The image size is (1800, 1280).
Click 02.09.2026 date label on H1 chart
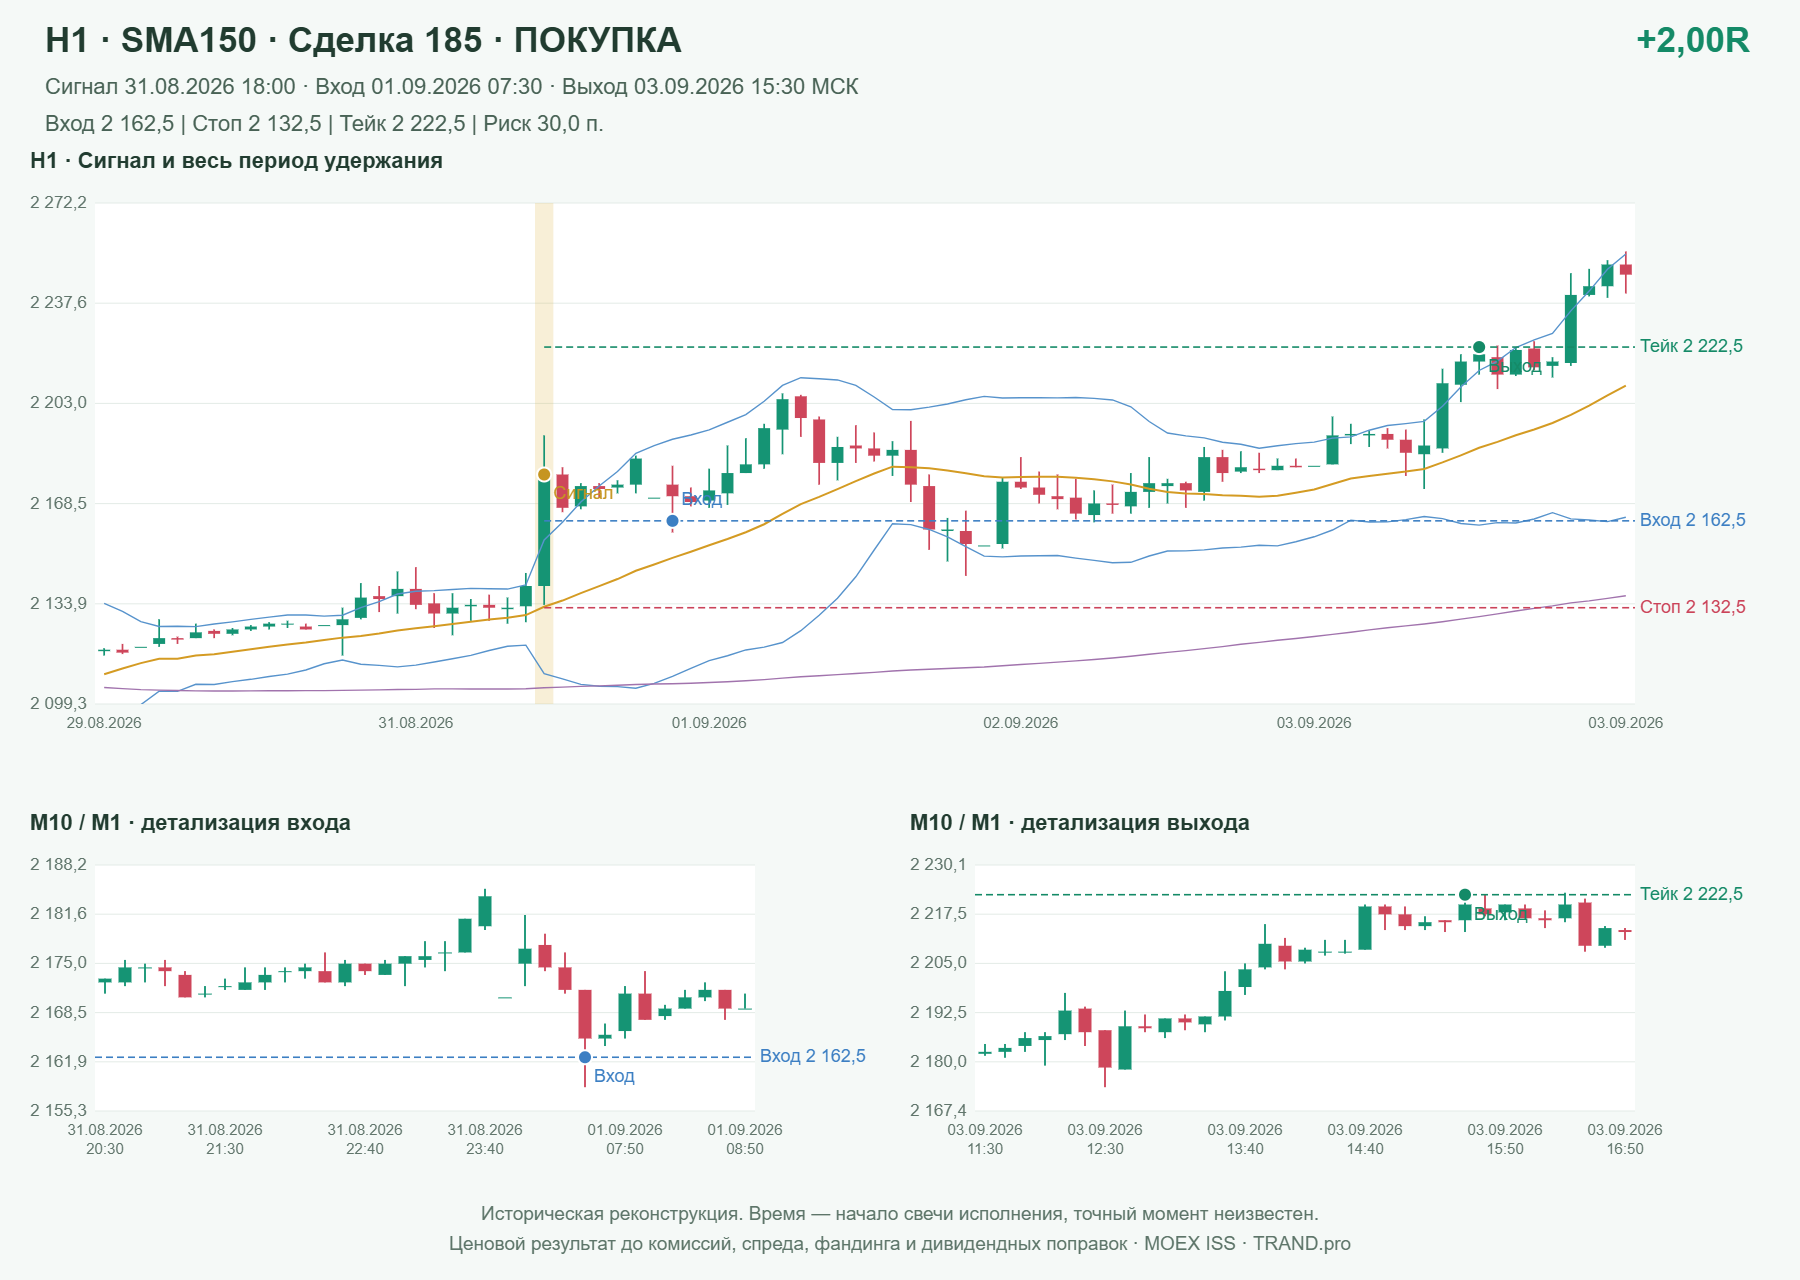[x=1020, y=723]
